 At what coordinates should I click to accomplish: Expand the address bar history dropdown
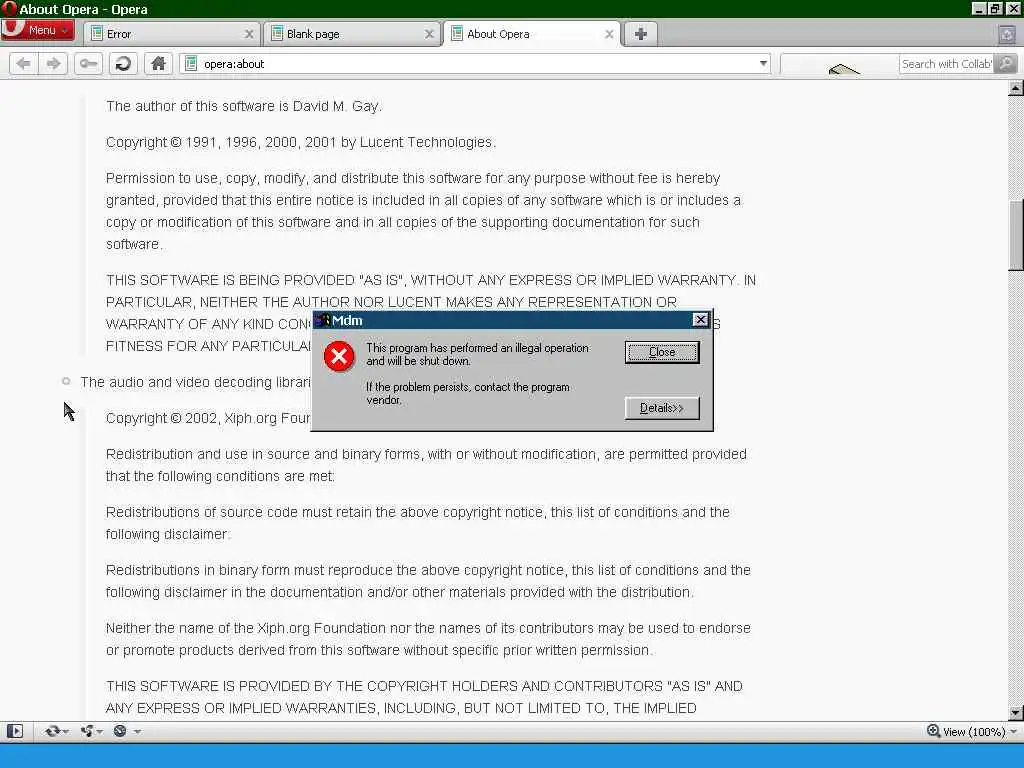click(763, 63)
